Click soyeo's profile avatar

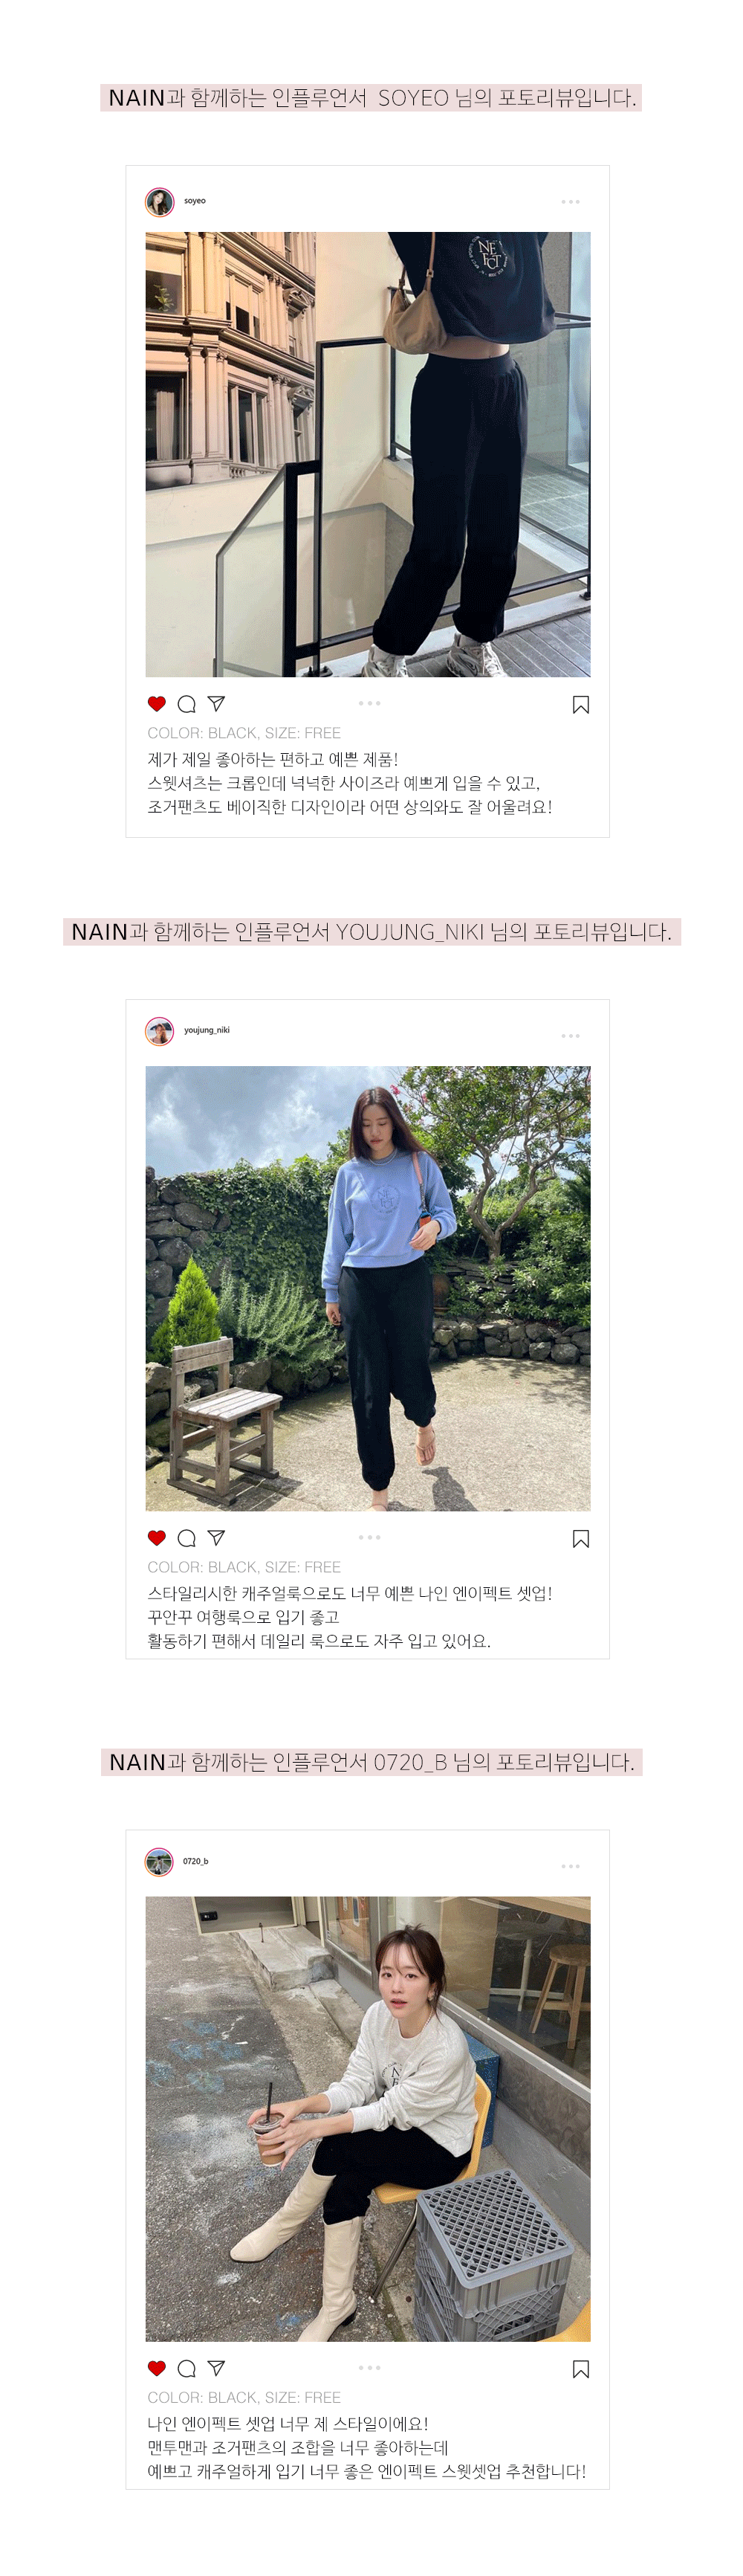159,202
